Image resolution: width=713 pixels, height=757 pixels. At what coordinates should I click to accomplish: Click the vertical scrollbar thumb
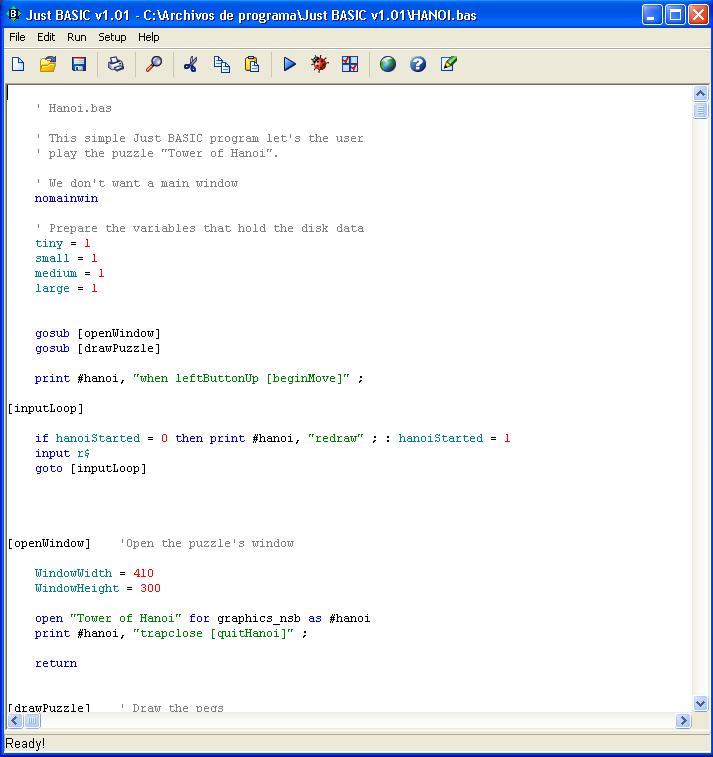point(700,111)
